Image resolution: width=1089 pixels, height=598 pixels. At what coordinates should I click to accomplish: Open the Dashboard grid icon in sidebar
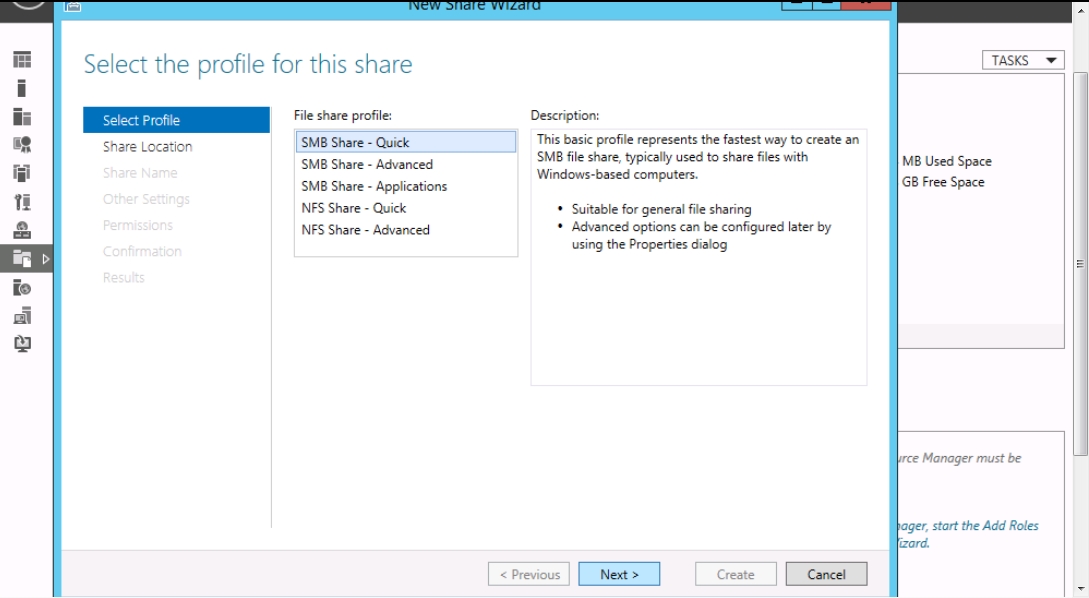22,60
